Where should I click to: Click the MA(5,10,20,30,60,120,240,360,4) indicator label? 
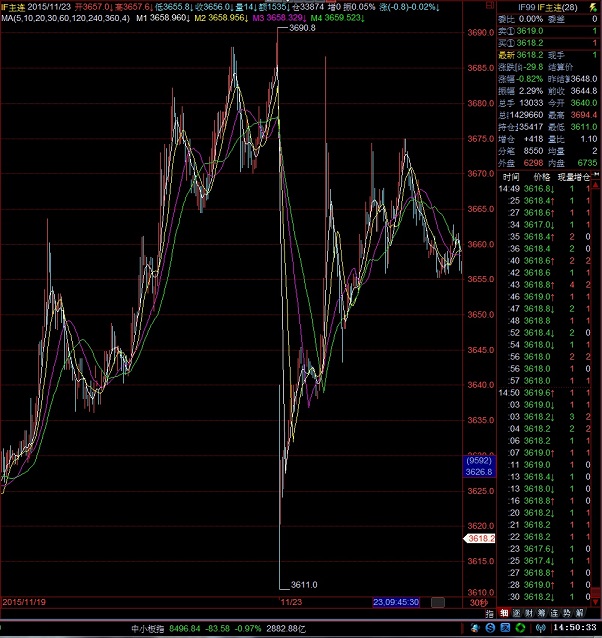[65, 18]
